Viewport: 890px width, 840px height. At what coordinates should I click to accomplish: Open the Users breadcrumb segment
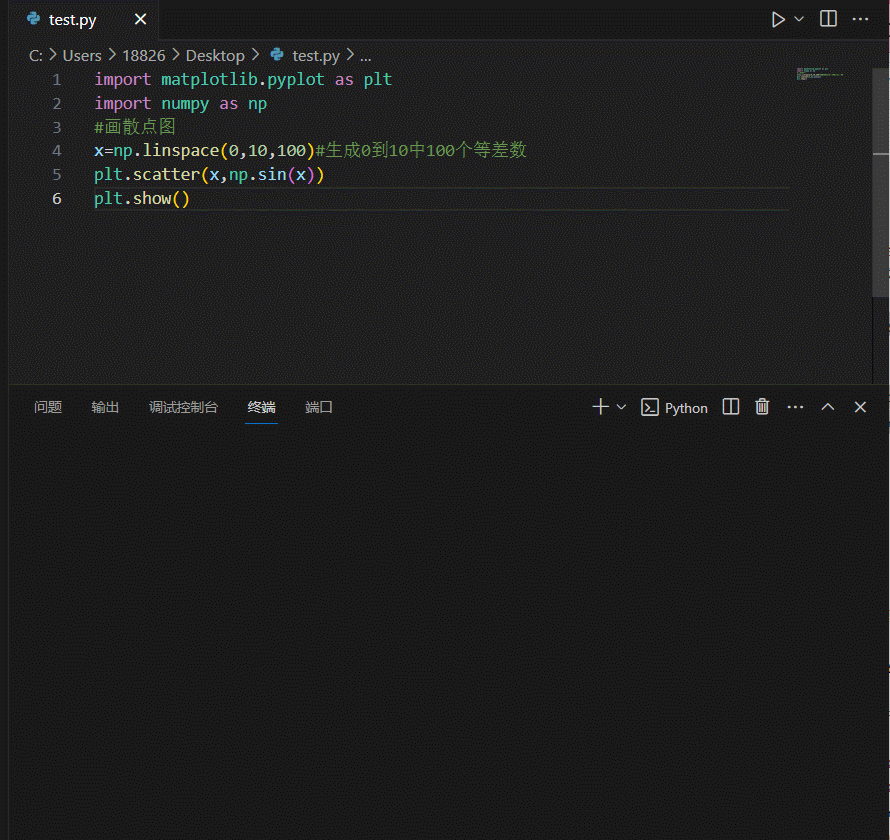[82, 56]
